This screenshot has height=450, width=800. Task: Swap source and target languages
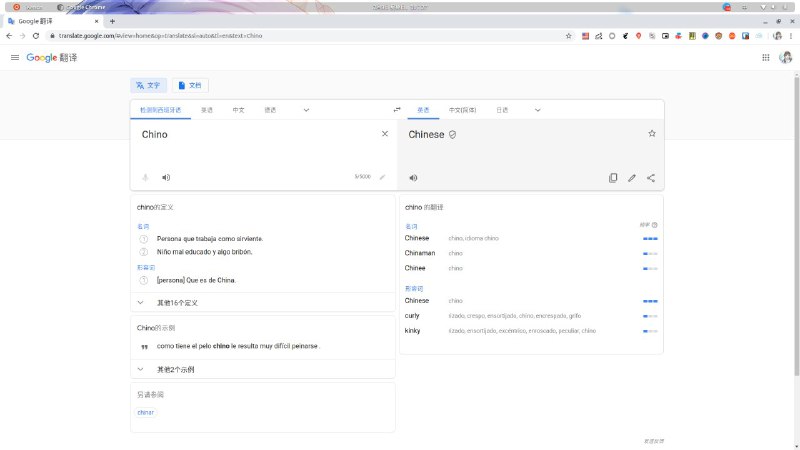(397, 110)
